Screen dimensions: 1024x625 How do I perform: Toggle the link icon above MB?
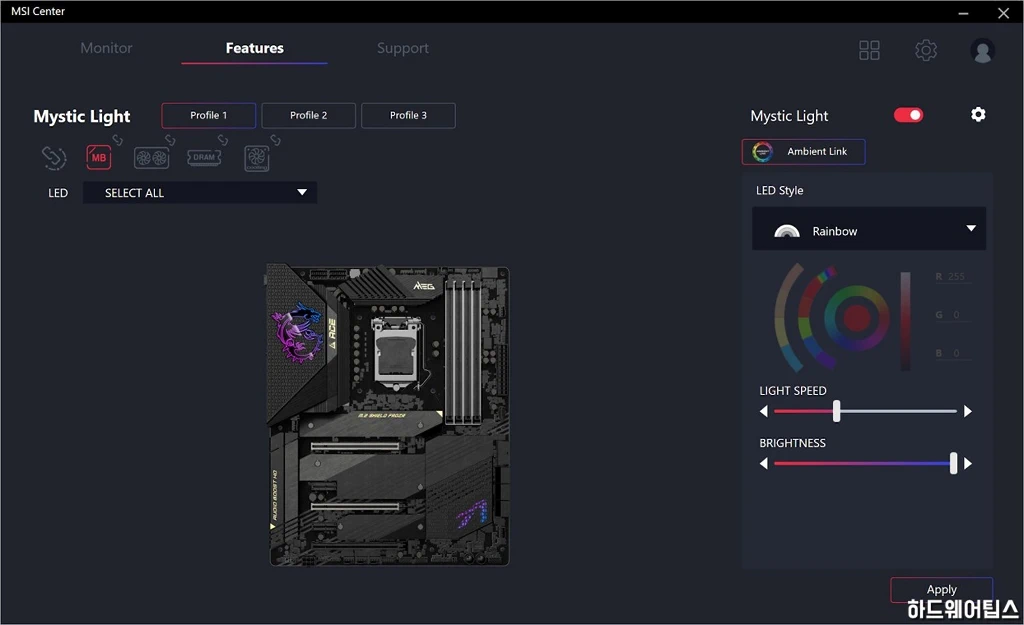pos(118,140)
